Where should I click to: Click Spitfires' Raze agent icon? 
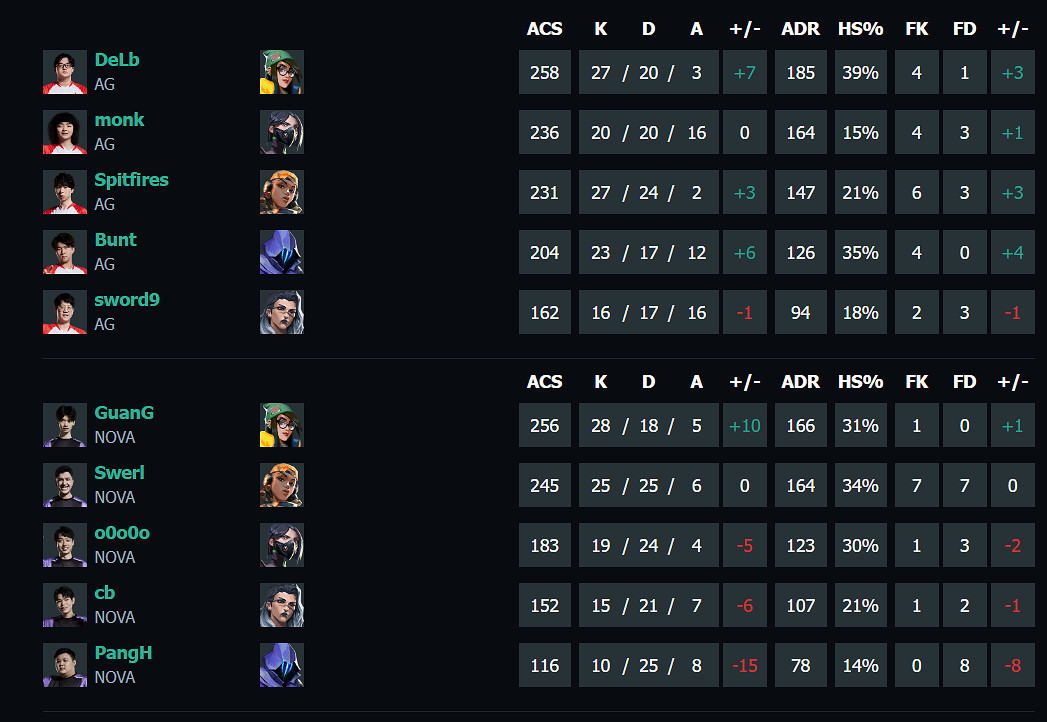tap(281, 192)
